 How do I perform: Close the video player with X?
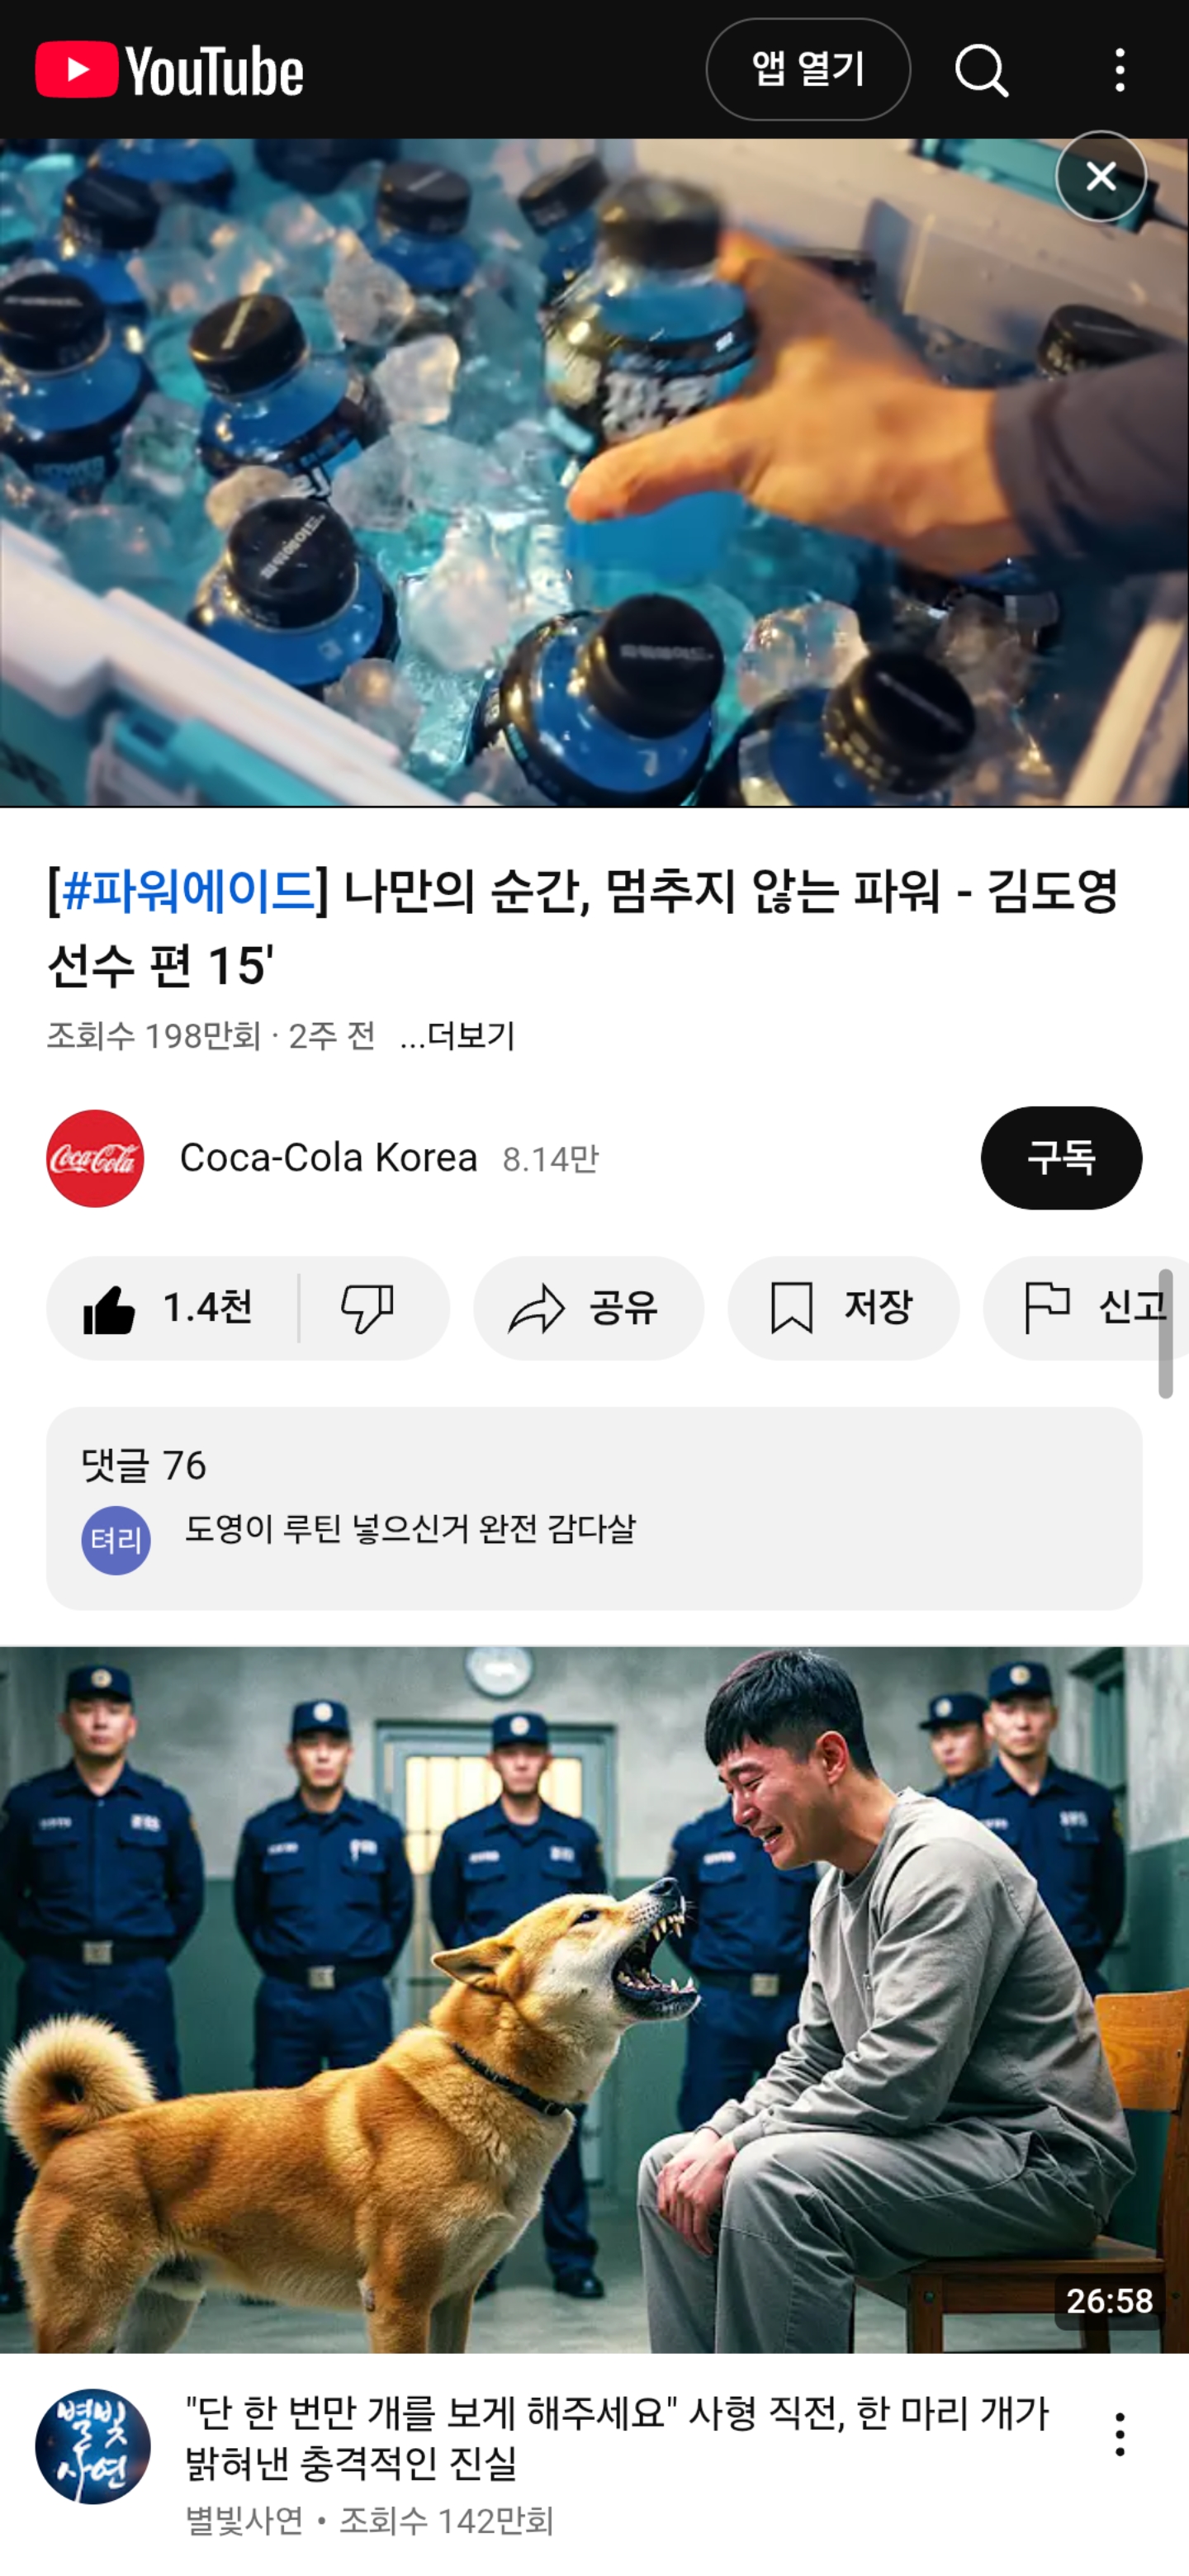click(1101, 177)
